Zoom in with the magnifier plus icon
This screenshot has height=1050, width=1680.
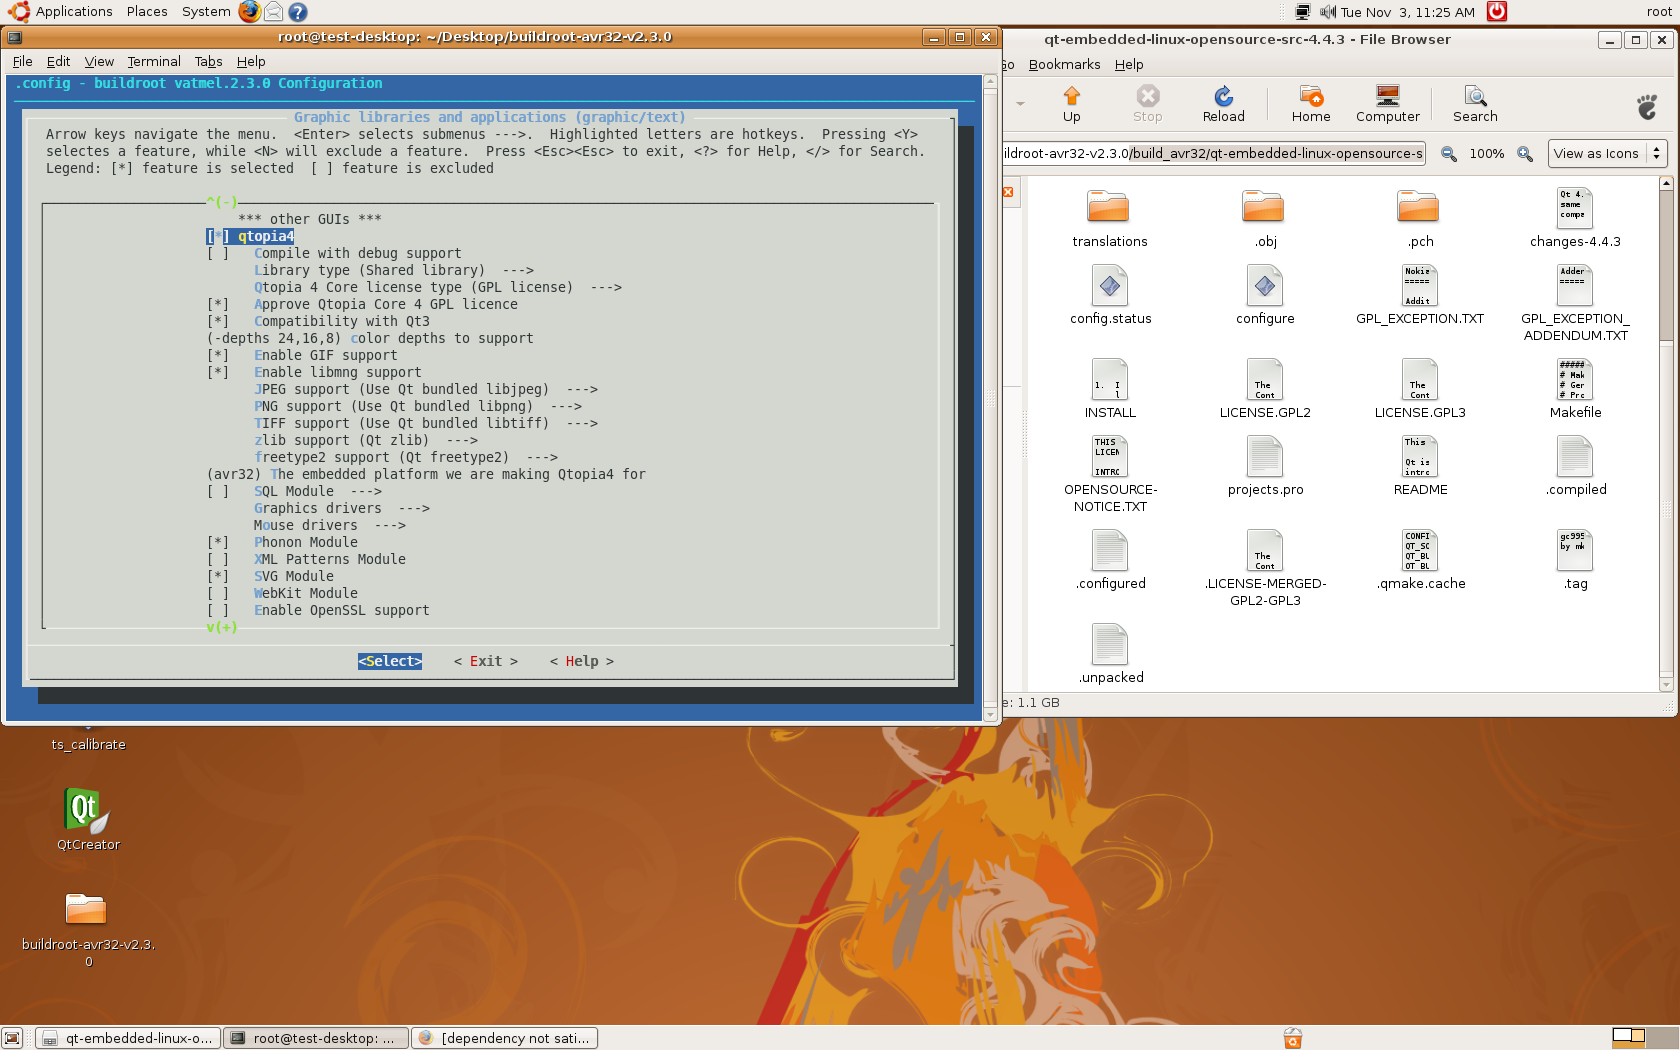1525,154
